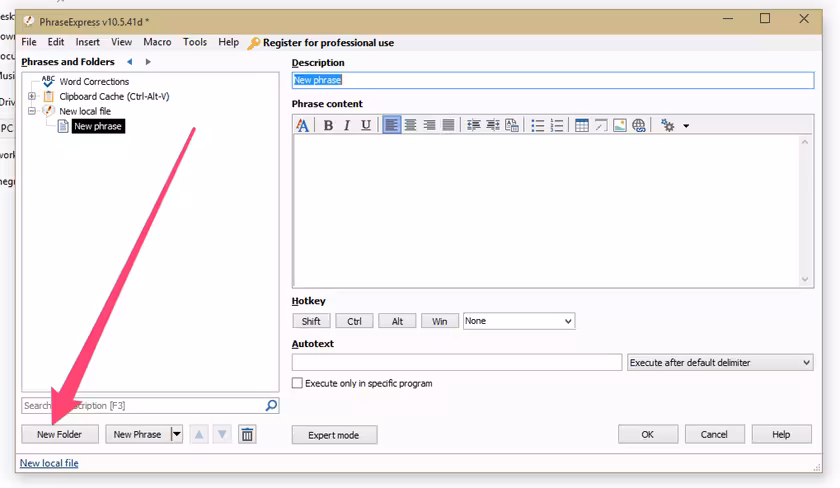Select the New phrase tree item

(x=98, y=126)
